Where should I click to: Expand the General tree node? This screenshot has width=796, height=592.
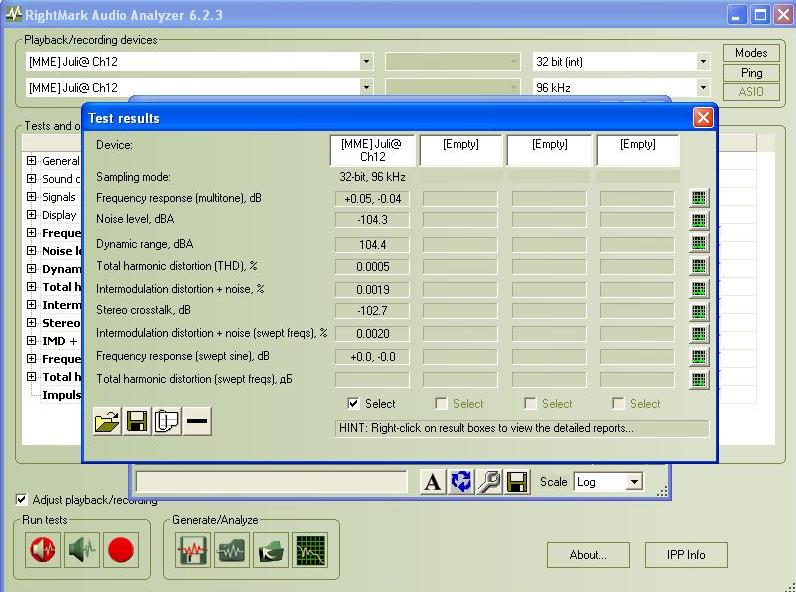pos(31,161)
